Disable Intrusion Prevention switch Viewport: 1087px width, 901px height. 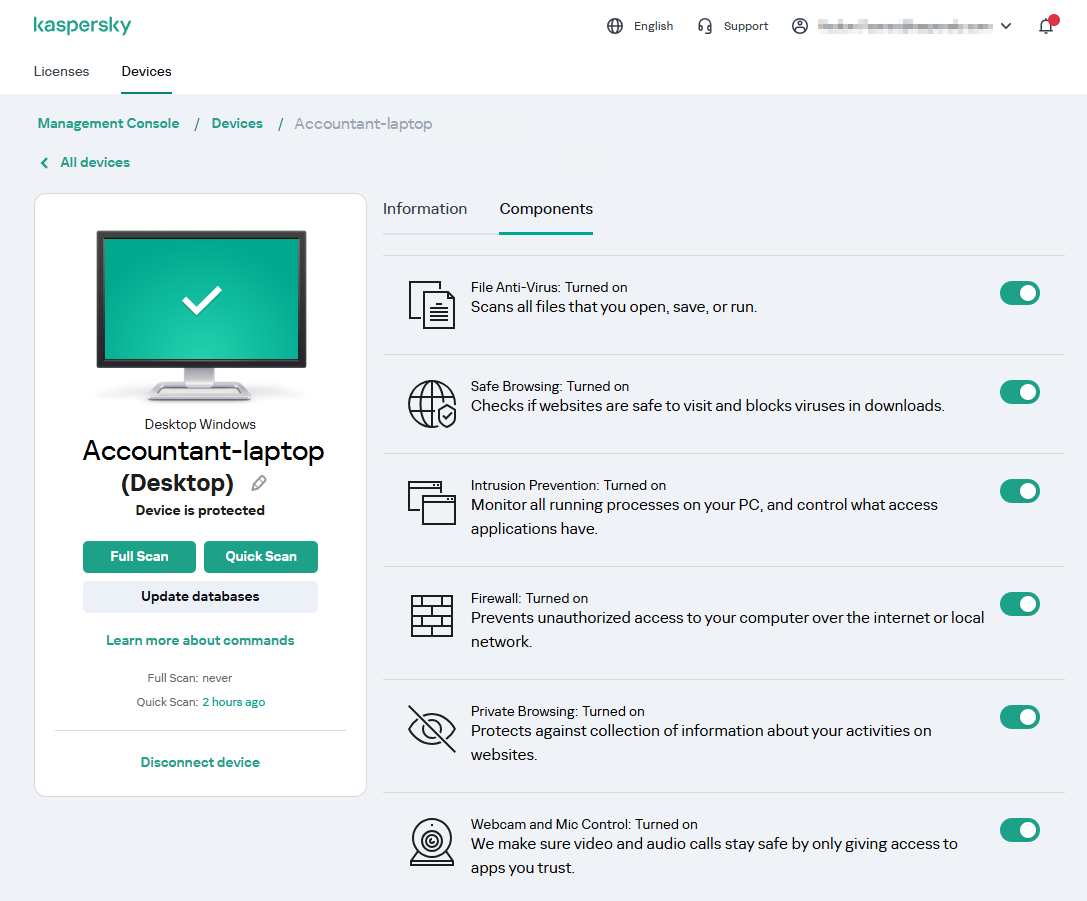point(1019,491)
